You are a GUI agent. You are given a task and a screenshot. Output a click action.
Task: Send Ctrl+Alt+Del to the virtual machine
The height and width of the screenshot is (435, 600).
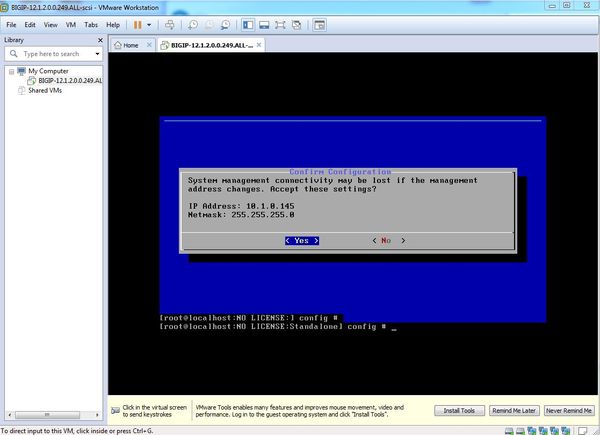(x=170, y=25)
